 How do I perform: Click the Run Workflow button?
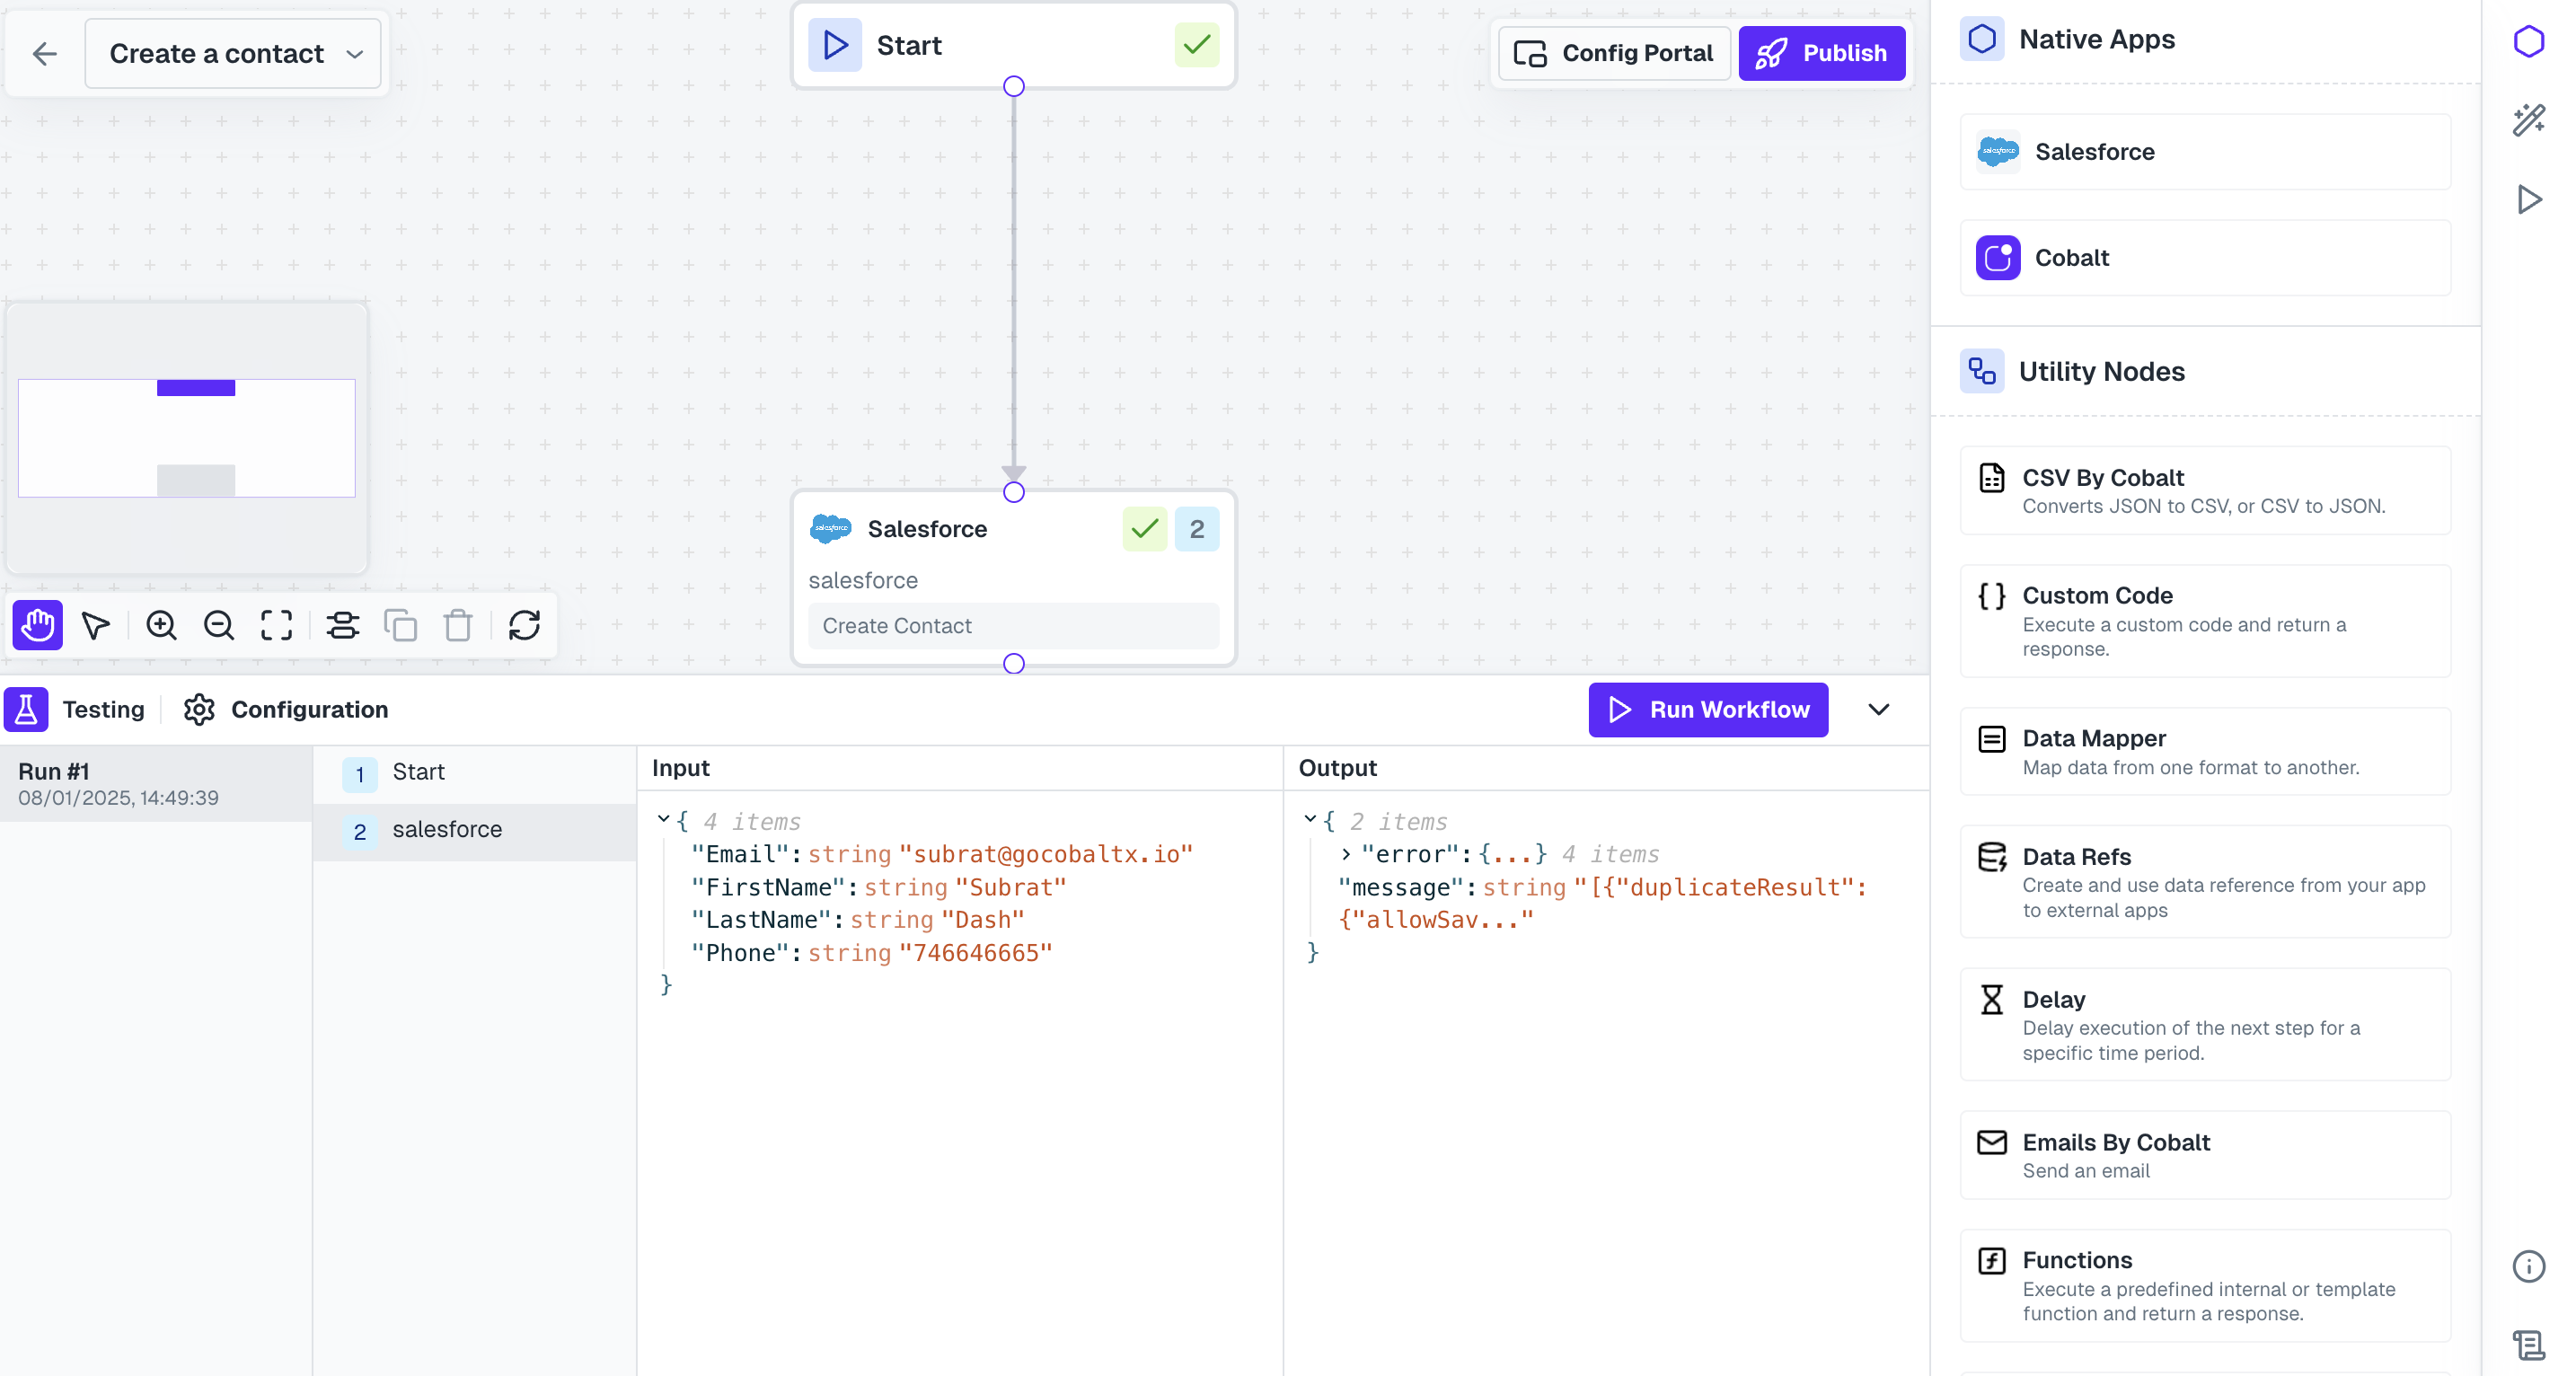click(1708, 710)
